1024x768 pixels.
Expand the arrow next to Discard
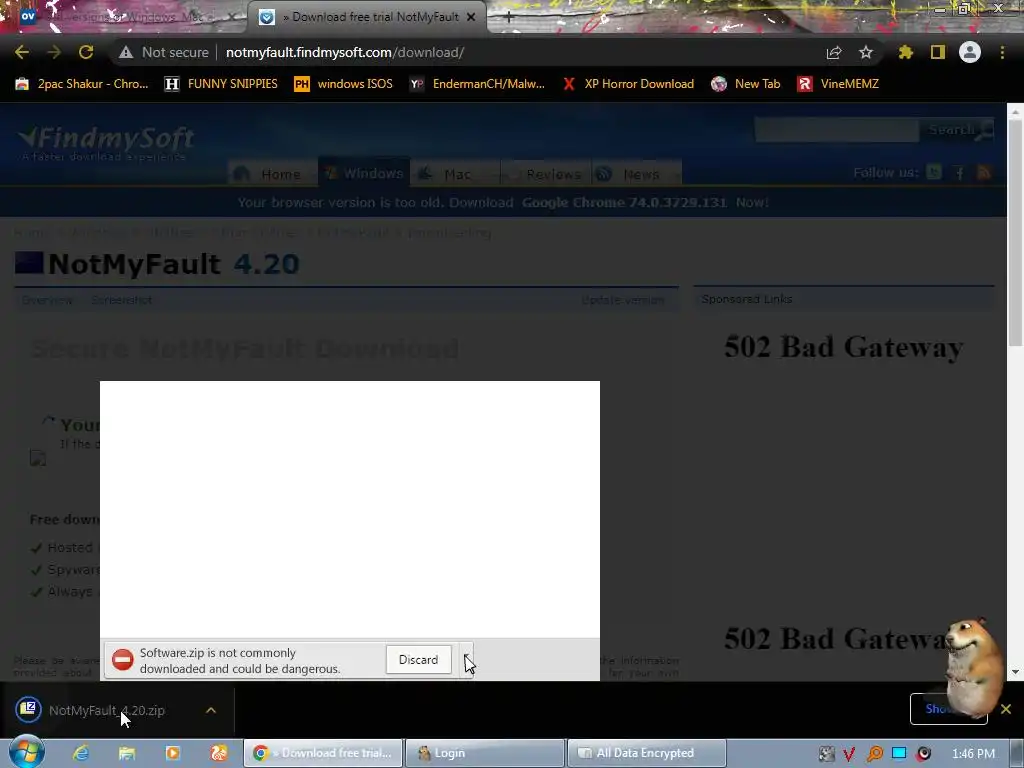(x=466, y=660)
